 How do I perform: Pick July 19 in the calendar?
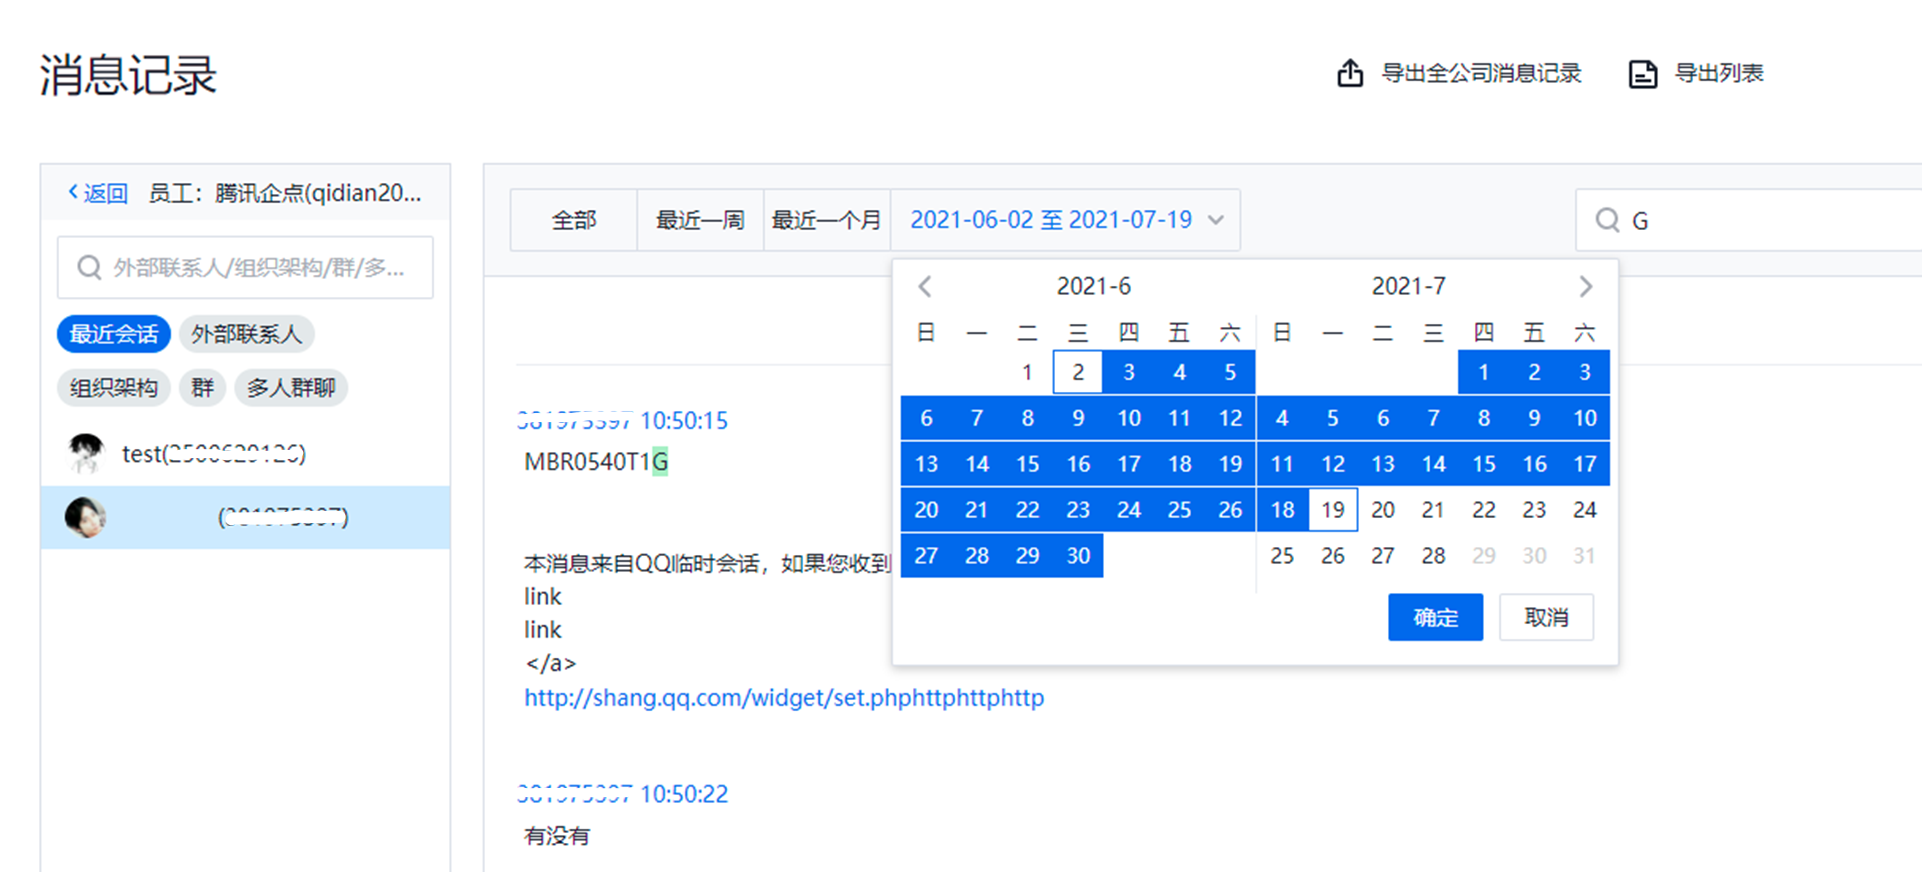[1332, 510]
